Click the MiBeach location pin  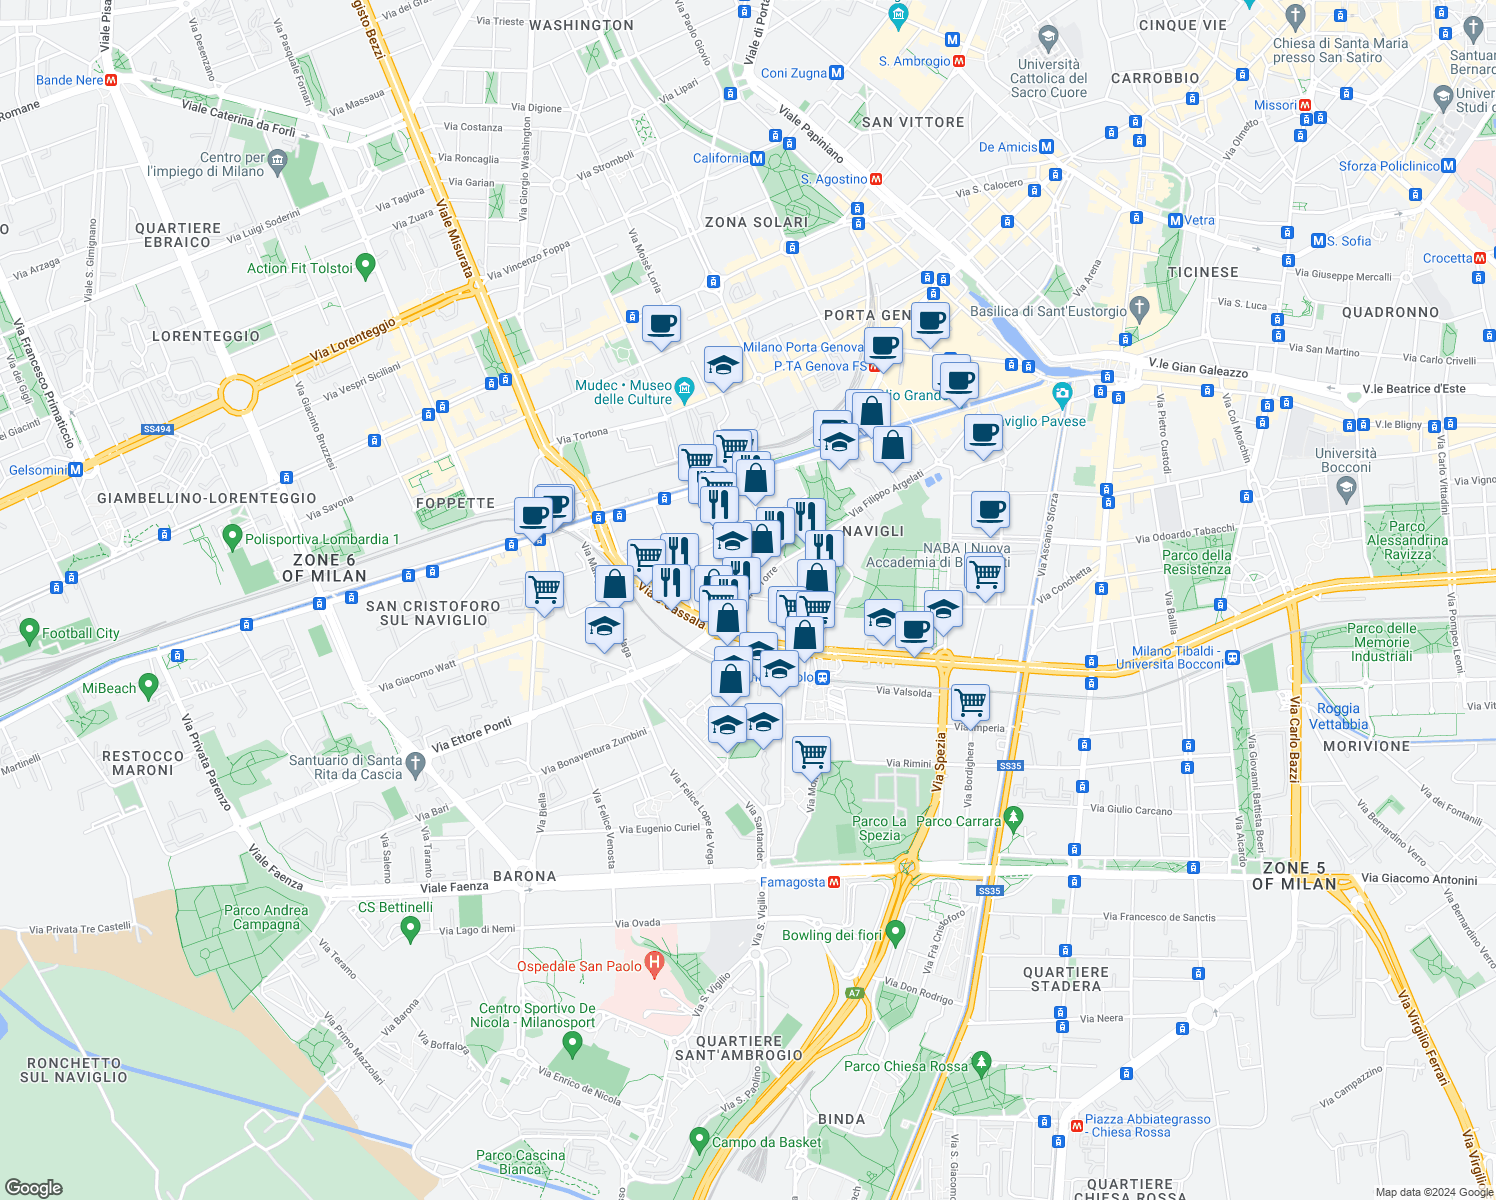click(149, 686)
